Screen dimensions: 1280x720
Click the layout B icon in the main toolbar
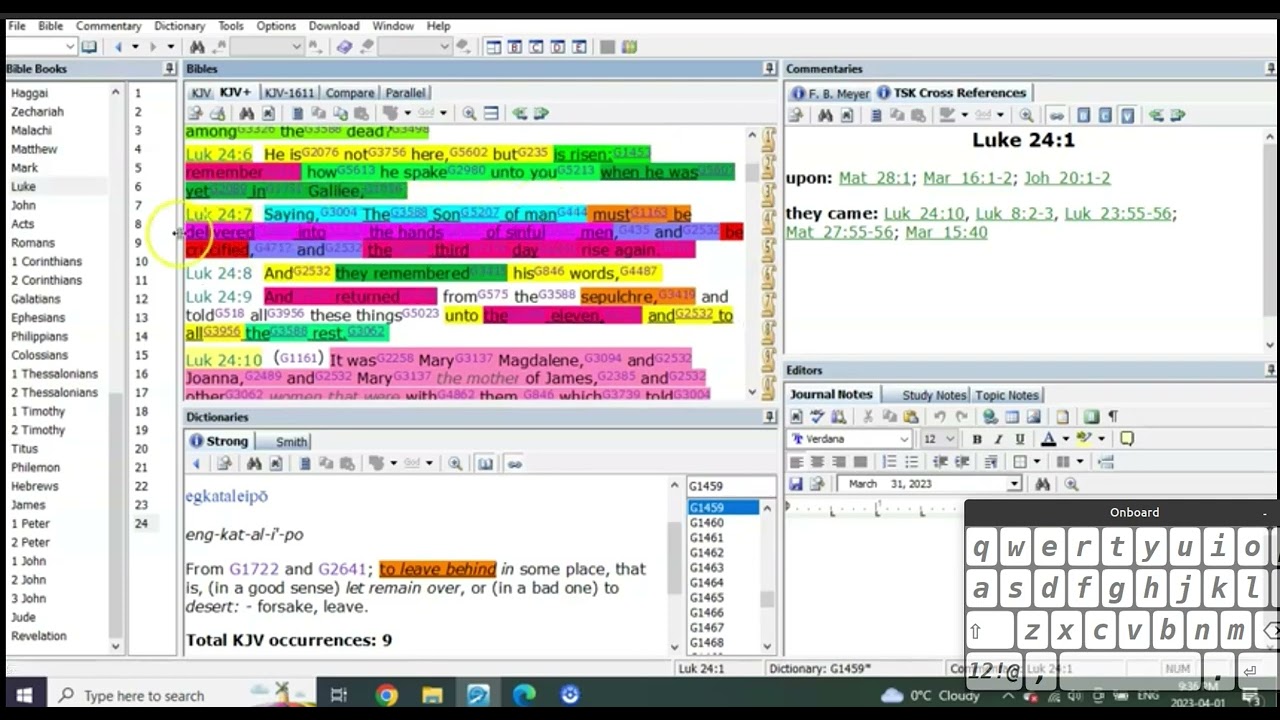point(515,47)
